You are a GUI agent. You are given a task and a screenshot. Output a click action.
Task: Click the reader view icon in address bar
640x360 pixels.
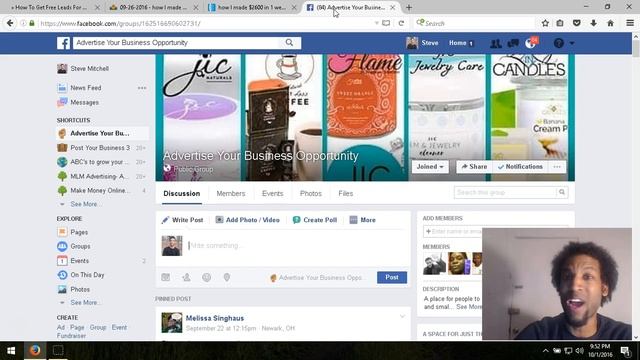(386, 23)
